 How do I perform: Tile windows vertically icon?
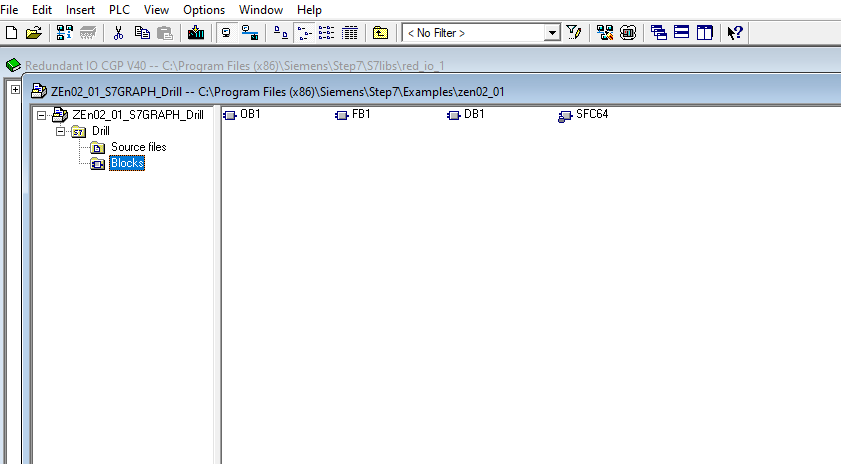coord(704,33)
